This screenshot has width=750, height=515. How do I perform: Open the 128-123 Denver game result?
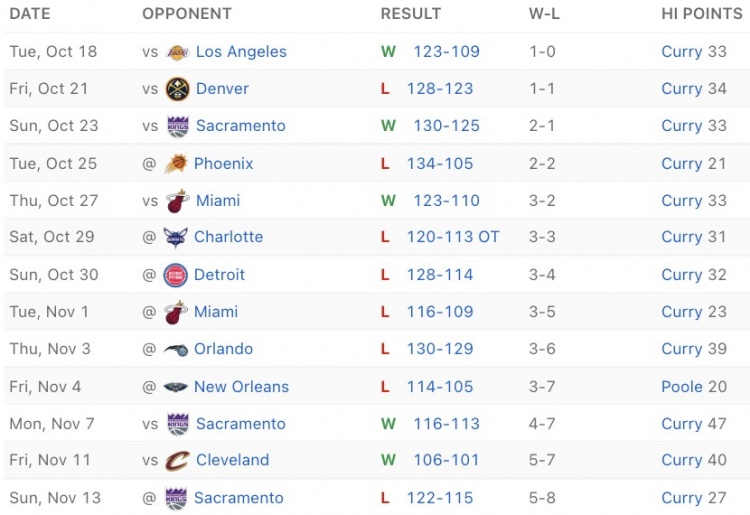[x=440, y=89]
